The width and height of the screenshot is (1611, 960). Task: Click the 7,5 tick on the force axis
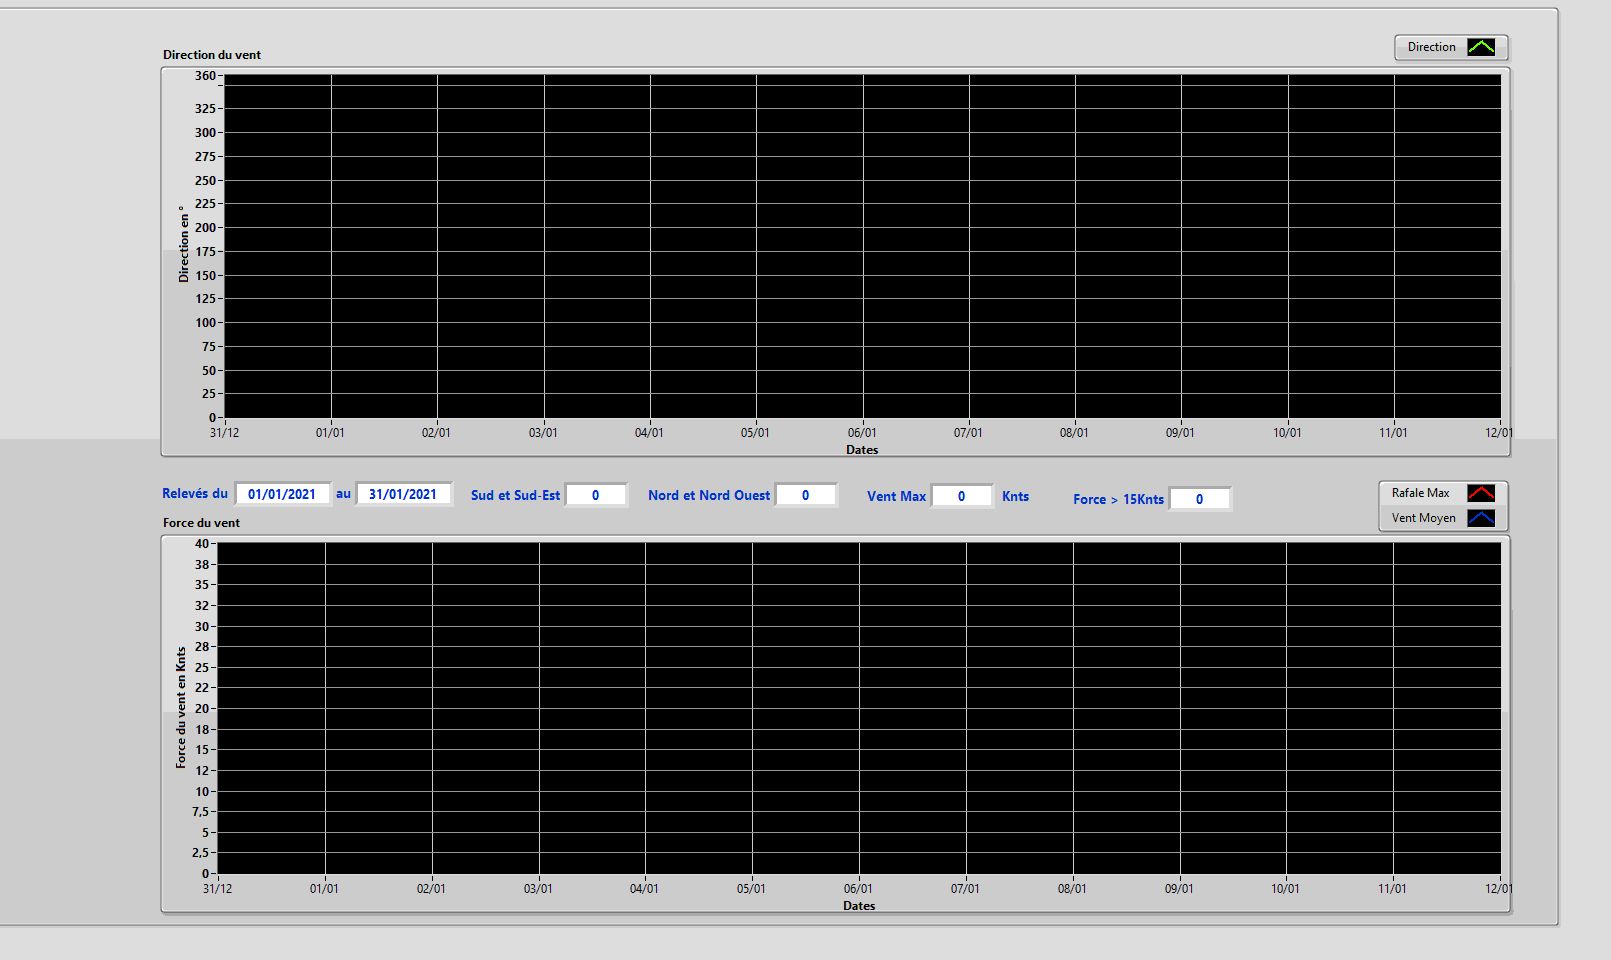click(x=200, y=812)
